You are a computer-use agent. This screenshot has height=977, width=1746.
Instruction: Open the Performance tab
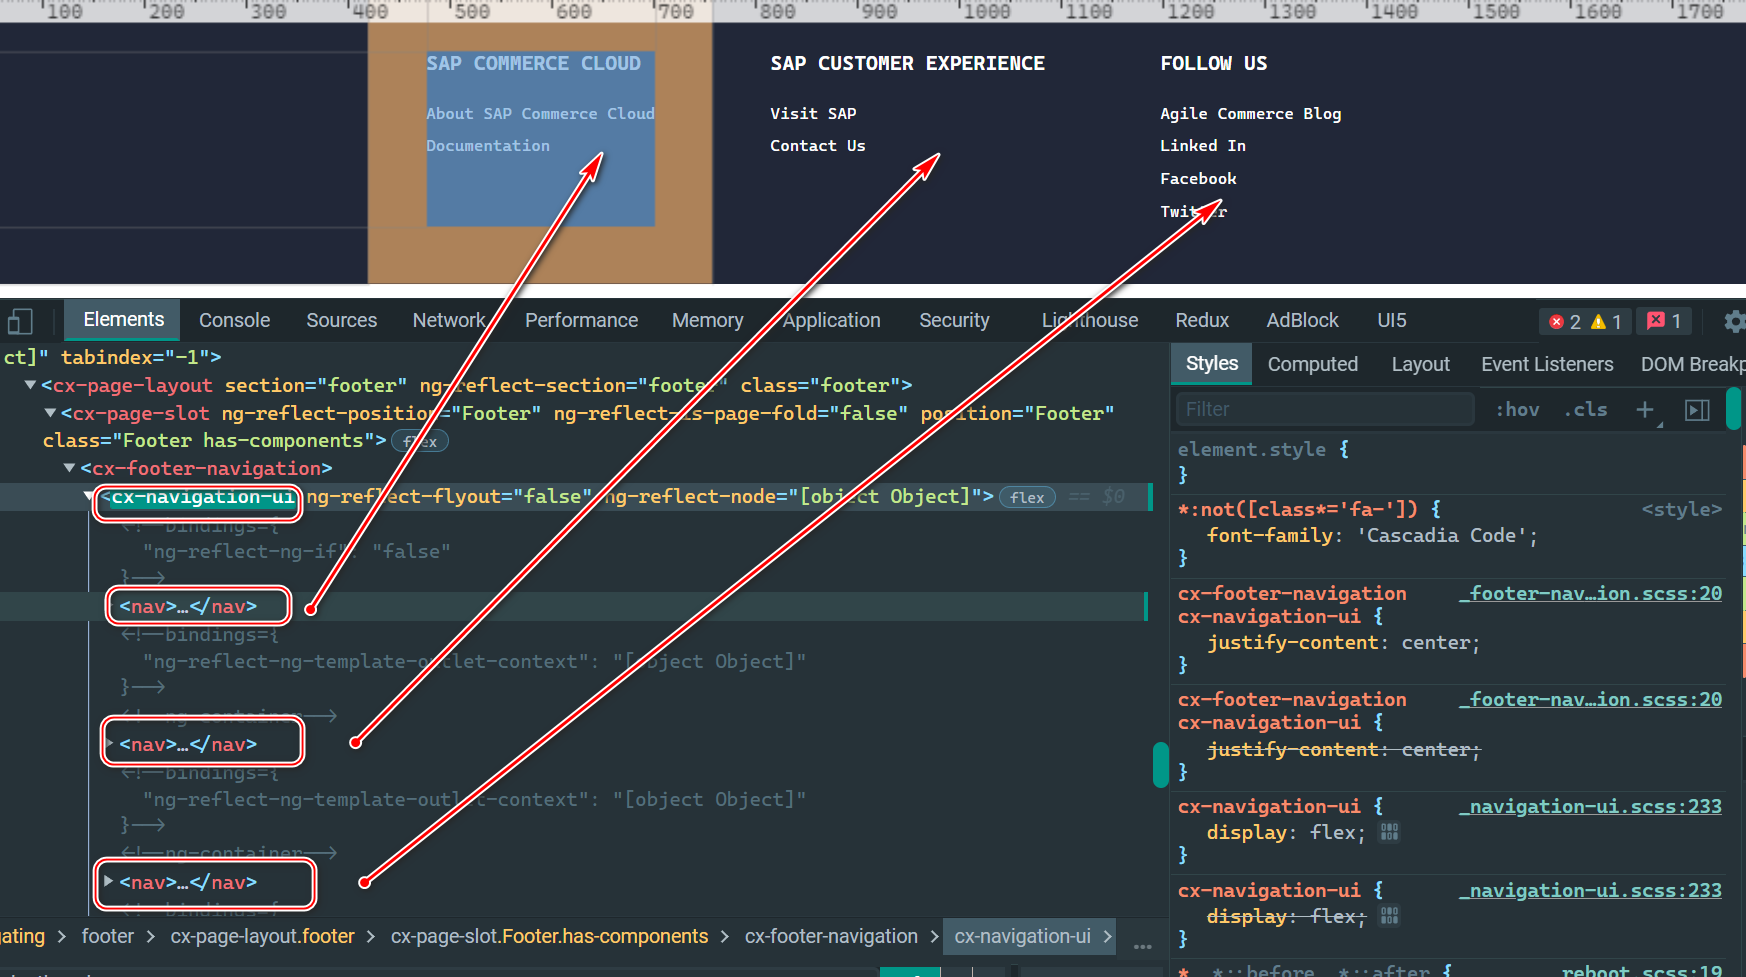click(581, 320)
